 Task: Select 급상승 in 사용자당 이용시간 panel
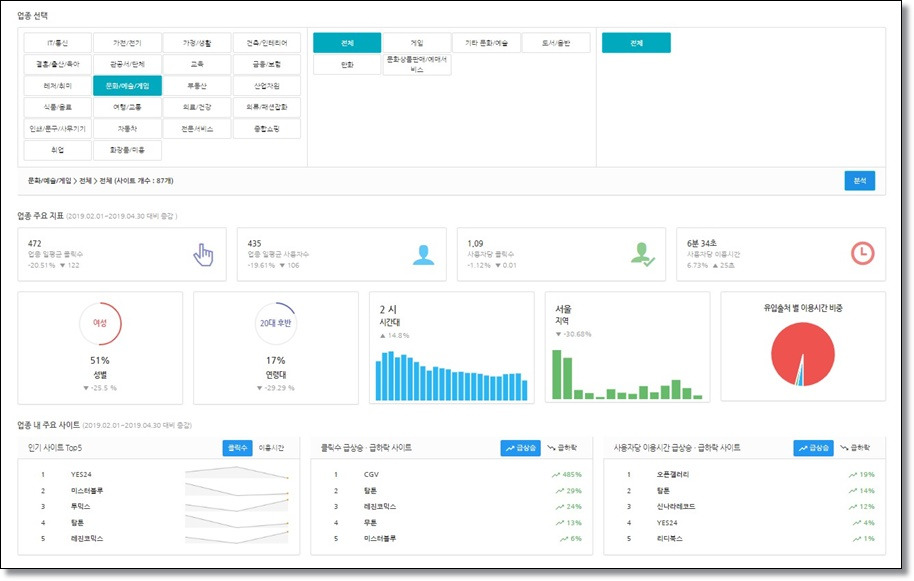(813, 448)
